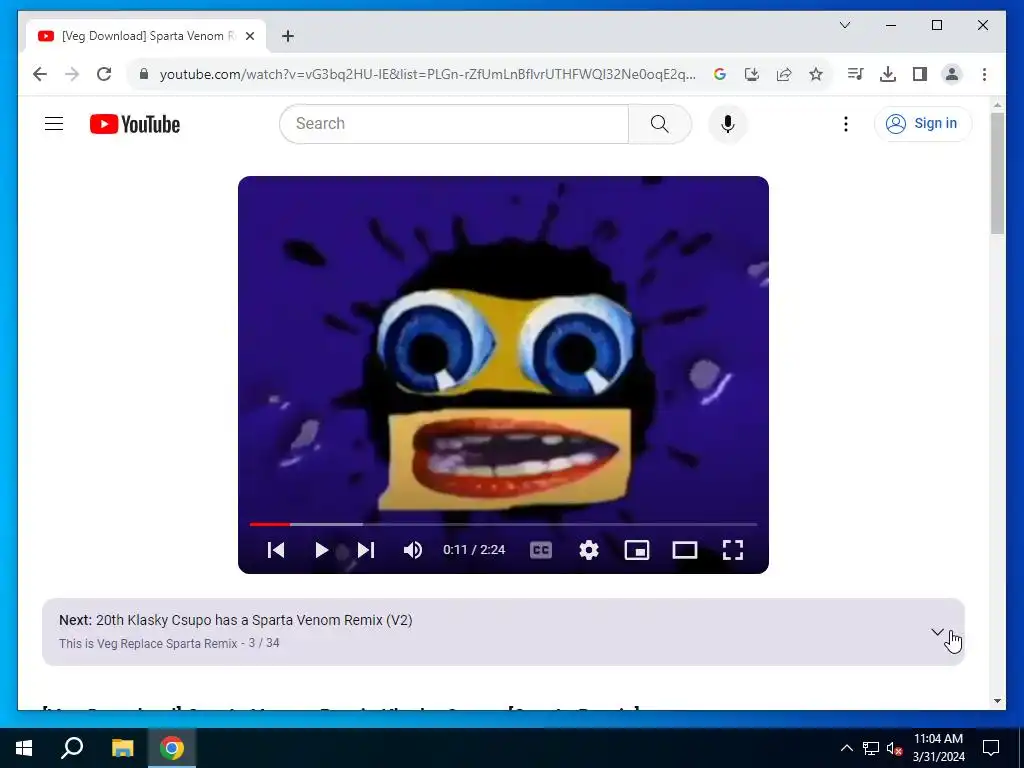
Task: Close the YouTube browser tab
Action: click(x=249, y=36)
